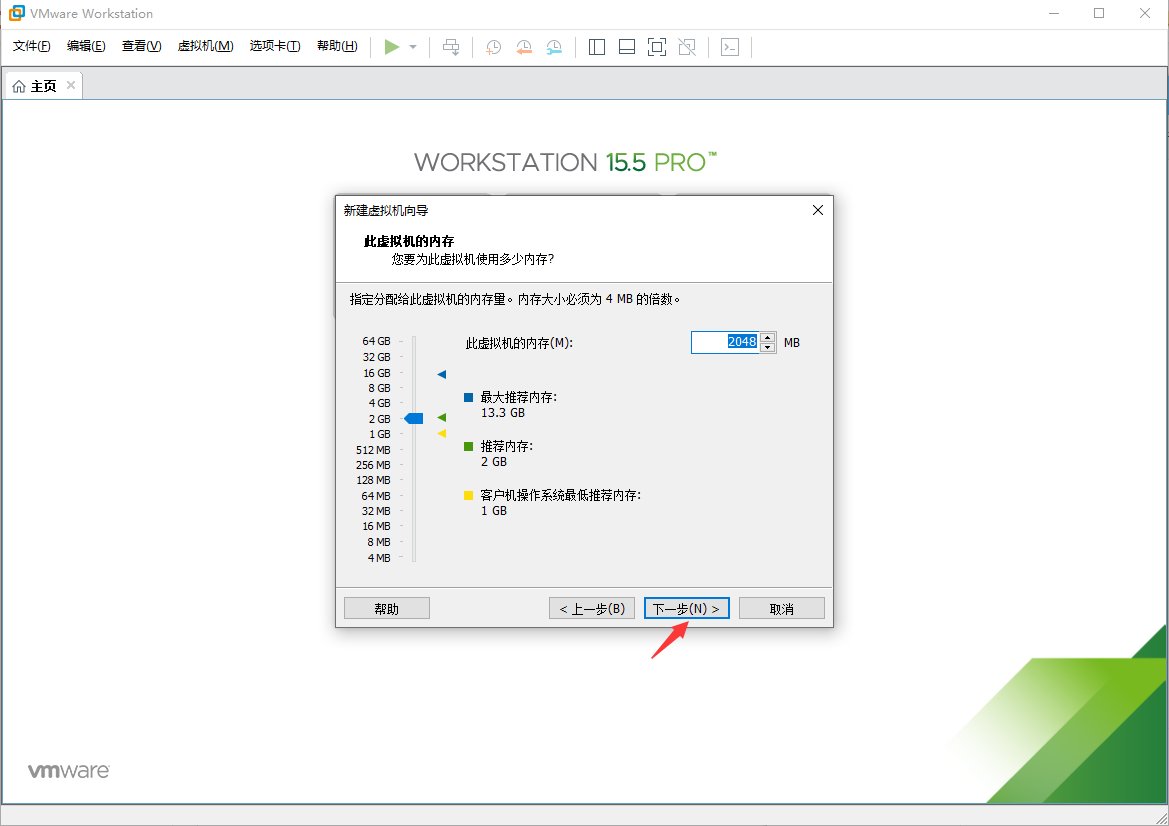The width and height of the screenshot is (1169, 826).
Task: Proceed with 下一步(N) button
Action: (687, 608)
